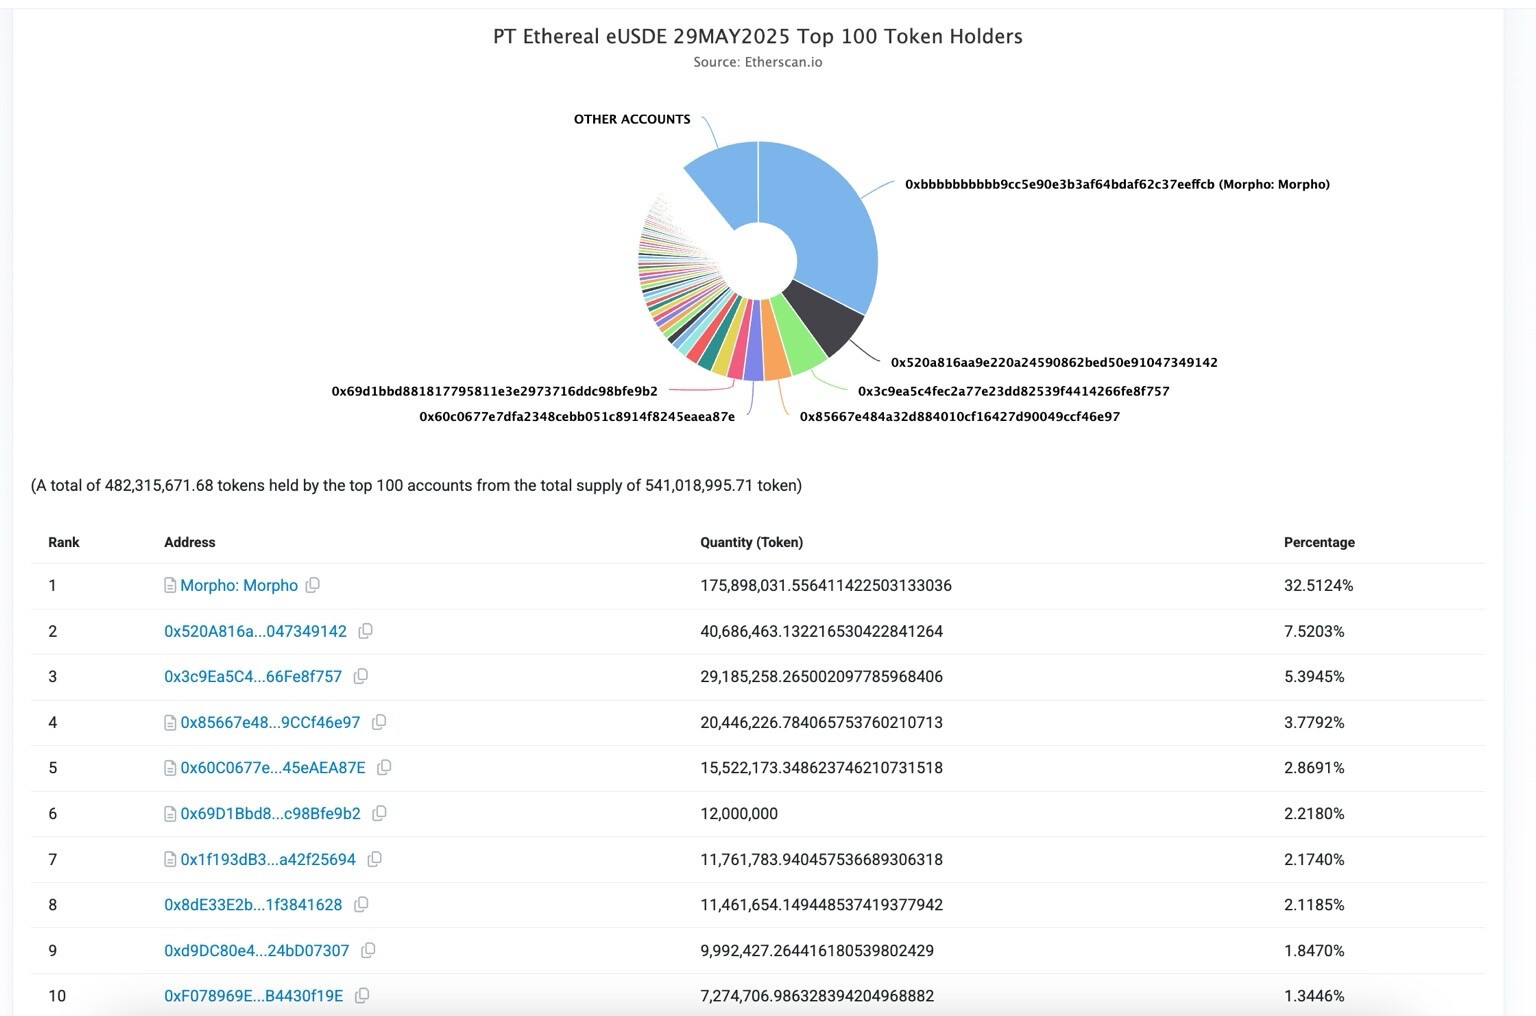
Task: Copy address 0x1f193dB3...a42f25694
Action: [375, 859]
